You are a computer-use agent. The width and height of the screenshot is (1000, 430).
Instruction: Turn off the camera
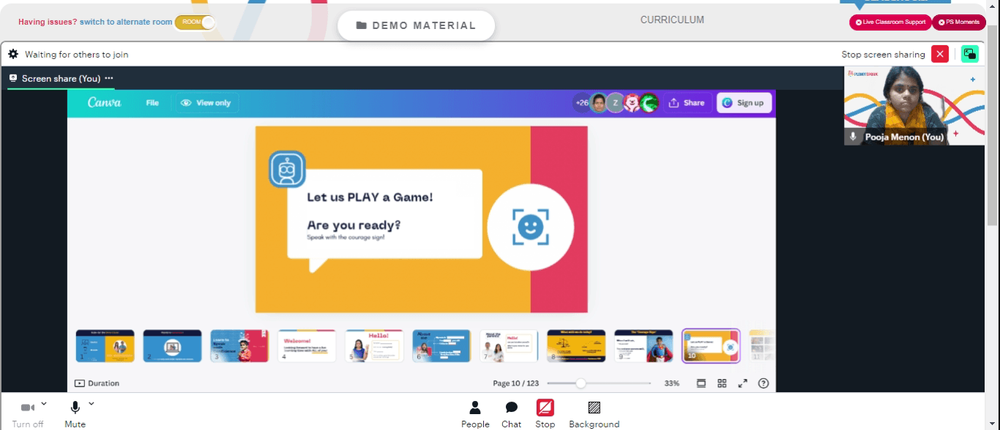[x=27, y=408]
